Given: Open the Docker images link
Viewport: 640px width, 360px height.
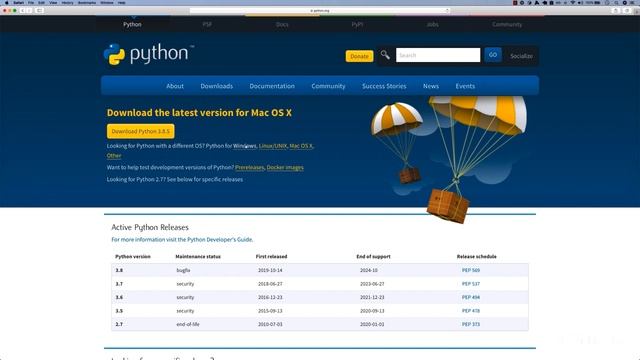Looking at the screenshot, I should point(285,168).
